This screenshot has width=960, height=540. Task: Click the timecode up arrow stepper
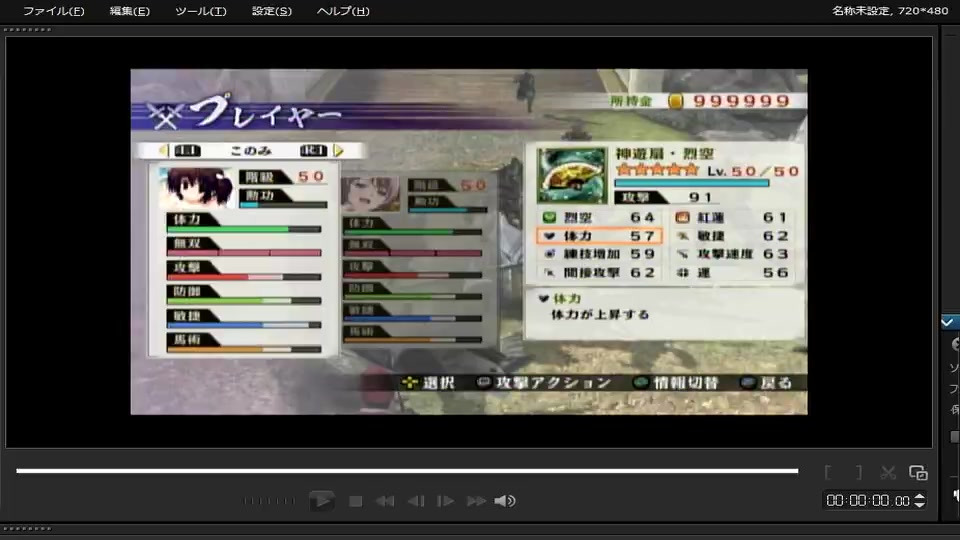[919, 497]
